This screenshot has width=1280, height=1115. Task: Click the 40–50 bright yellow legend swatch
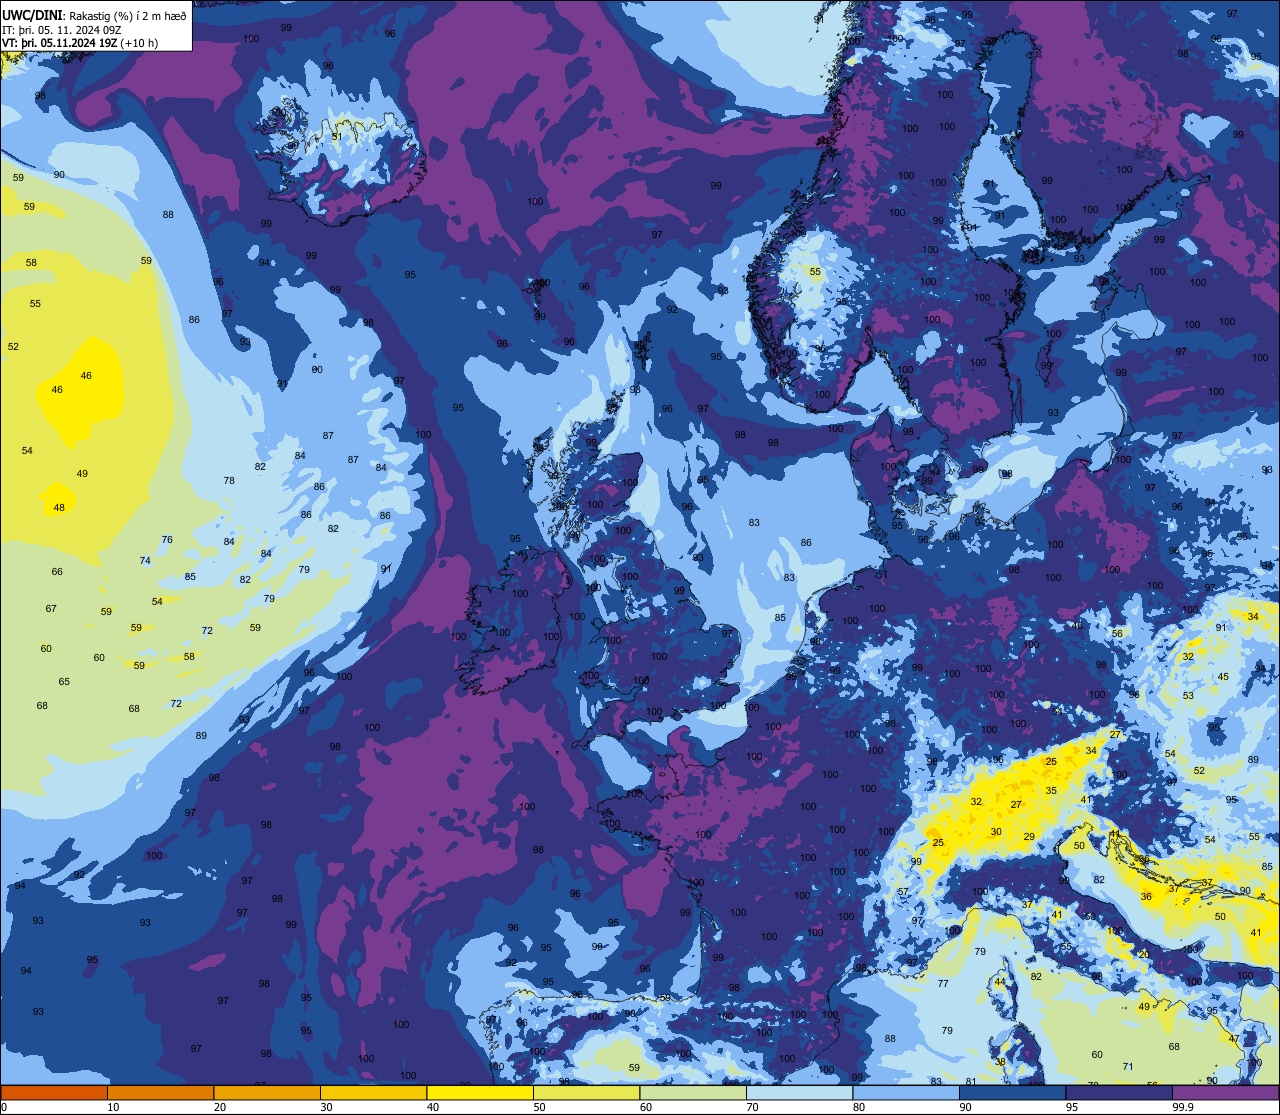click(x=480, y=1092)
